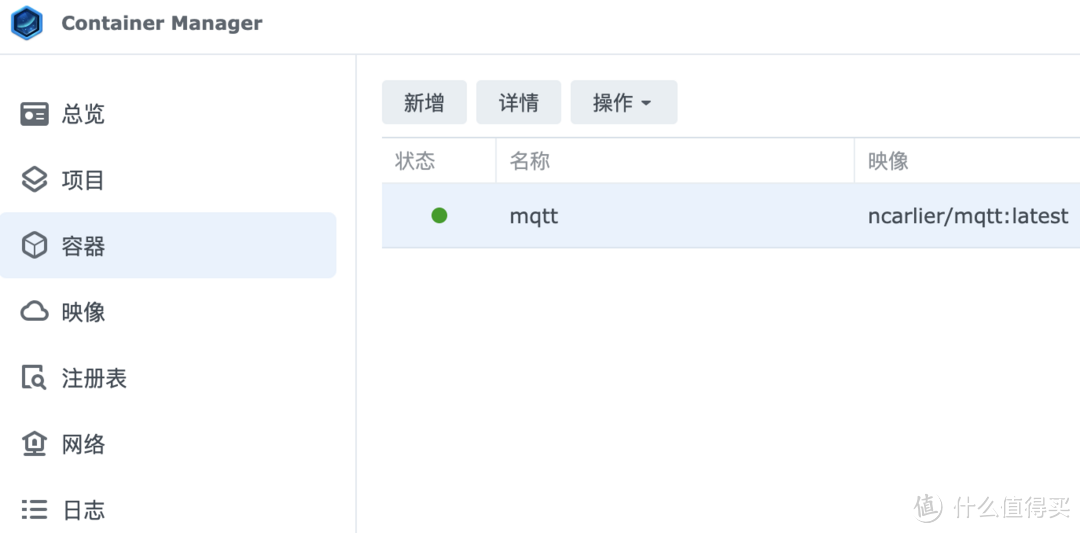Click the 注册表 search-document icon

click(x=35, y=378)
